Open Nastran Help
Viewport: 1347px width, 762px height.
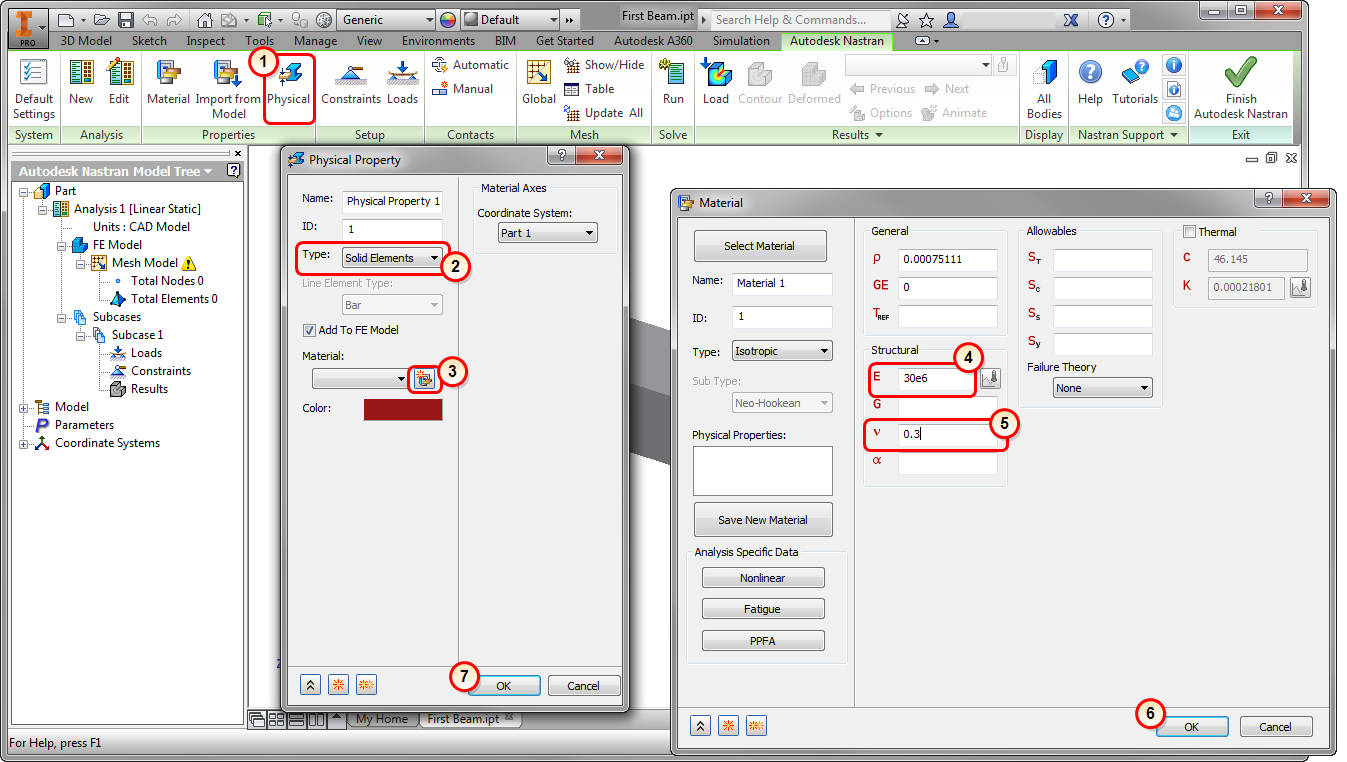[1090, 83]
